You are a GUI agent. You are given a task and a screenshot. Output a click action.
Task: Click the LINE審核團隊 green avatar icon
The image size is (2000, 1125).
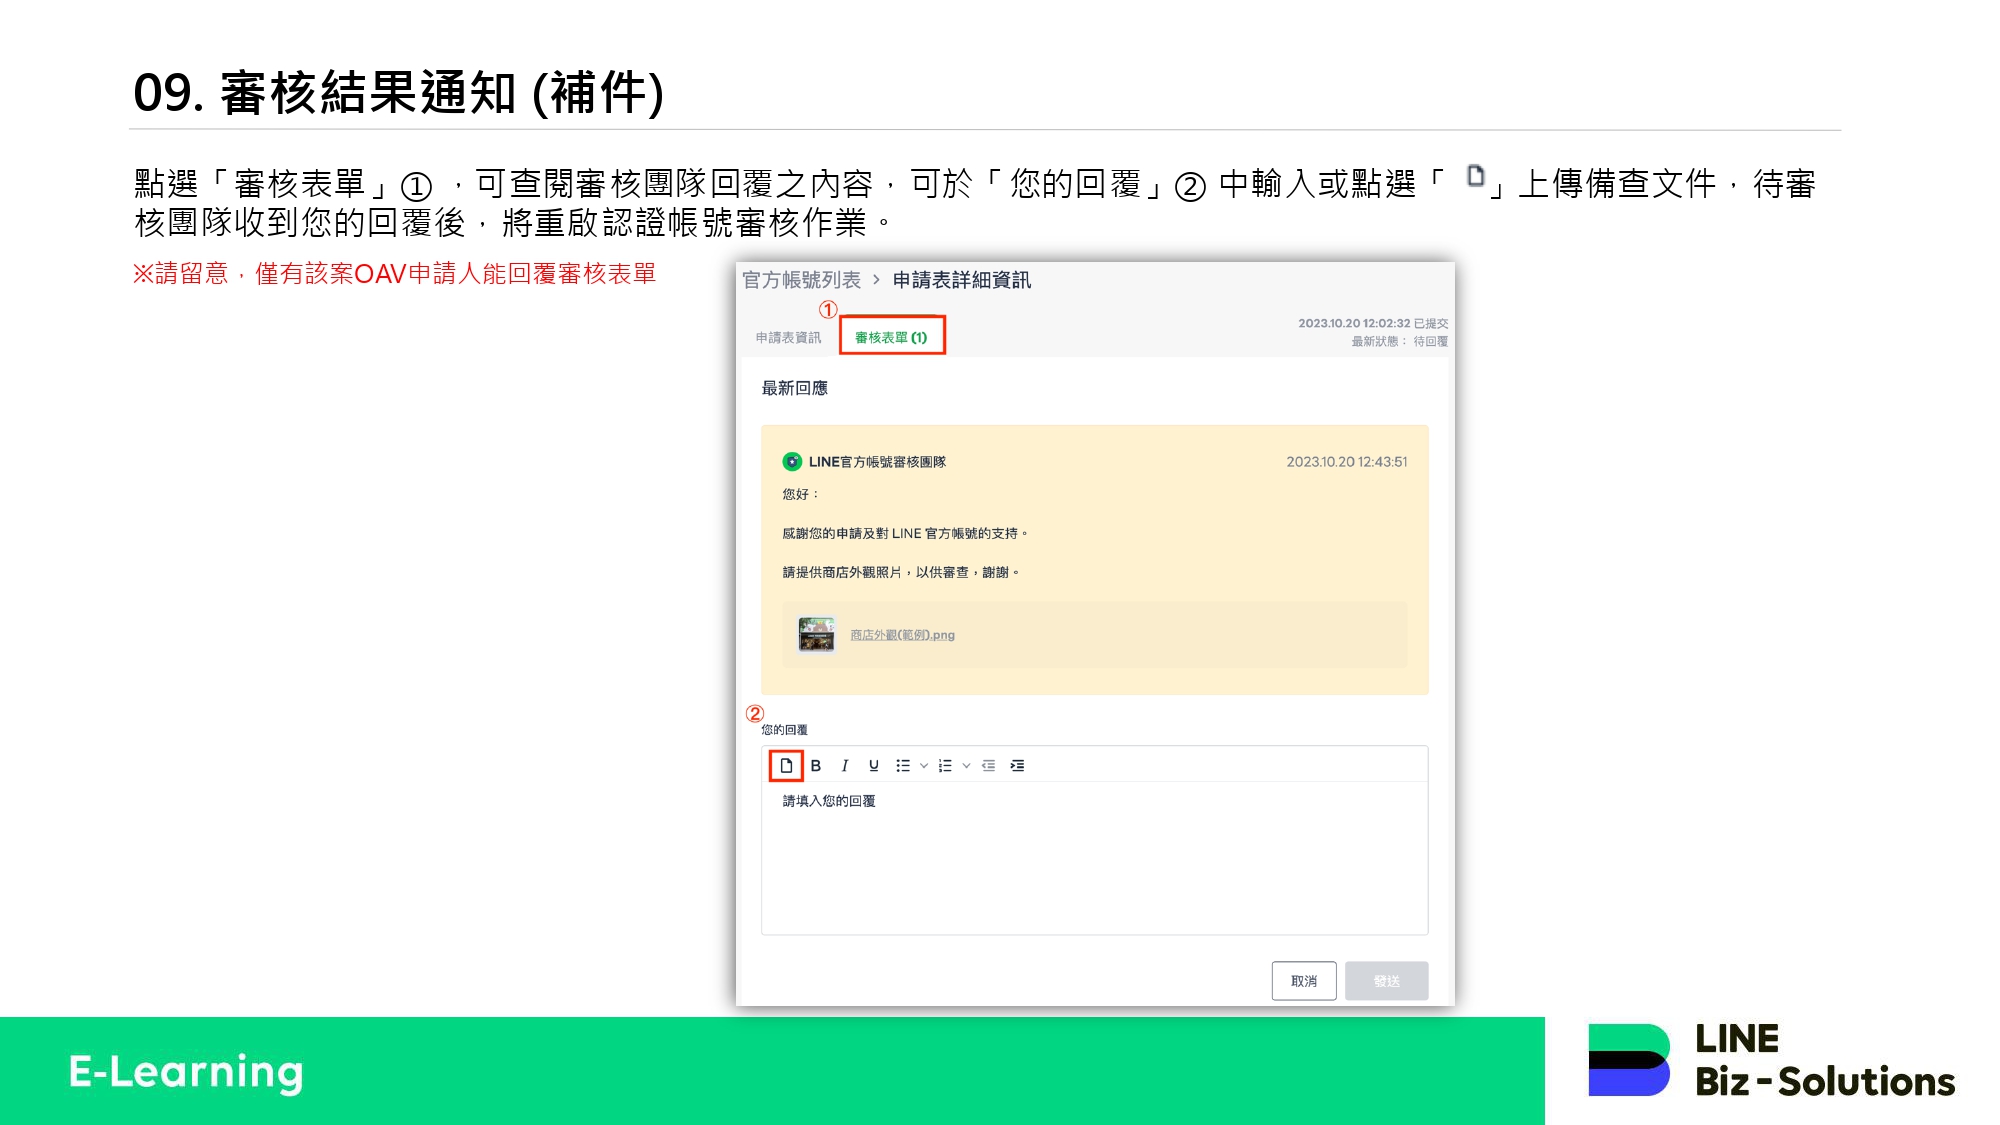792,462
